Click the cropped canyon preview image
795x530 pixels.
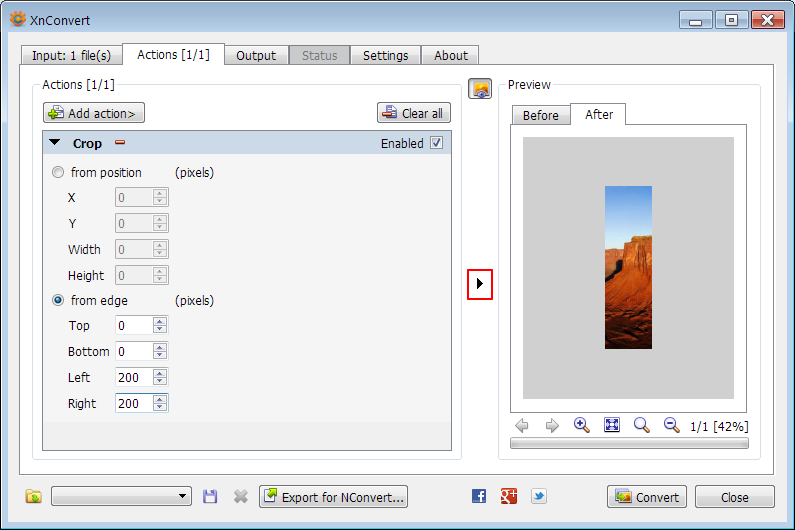coord(628,267)
